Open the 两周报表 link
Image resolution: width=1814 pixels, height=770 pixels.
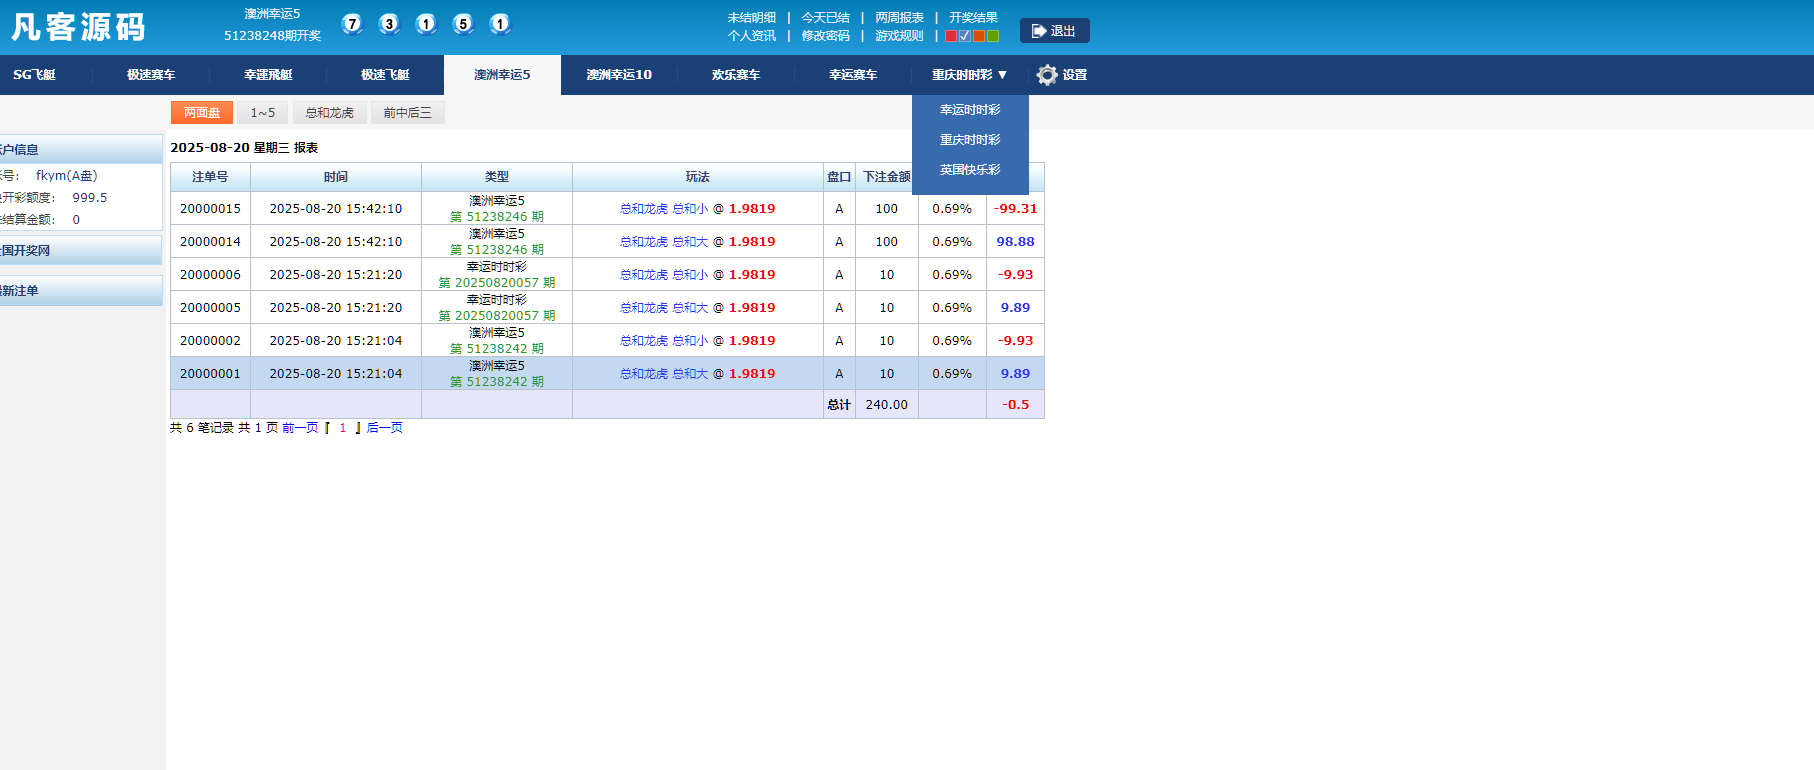(899, 18)
